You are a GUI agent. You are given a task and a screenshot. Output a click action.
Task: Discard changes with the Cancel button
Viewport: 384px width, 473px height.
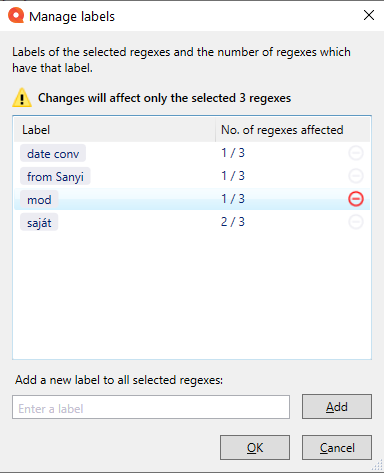point(337,447)
